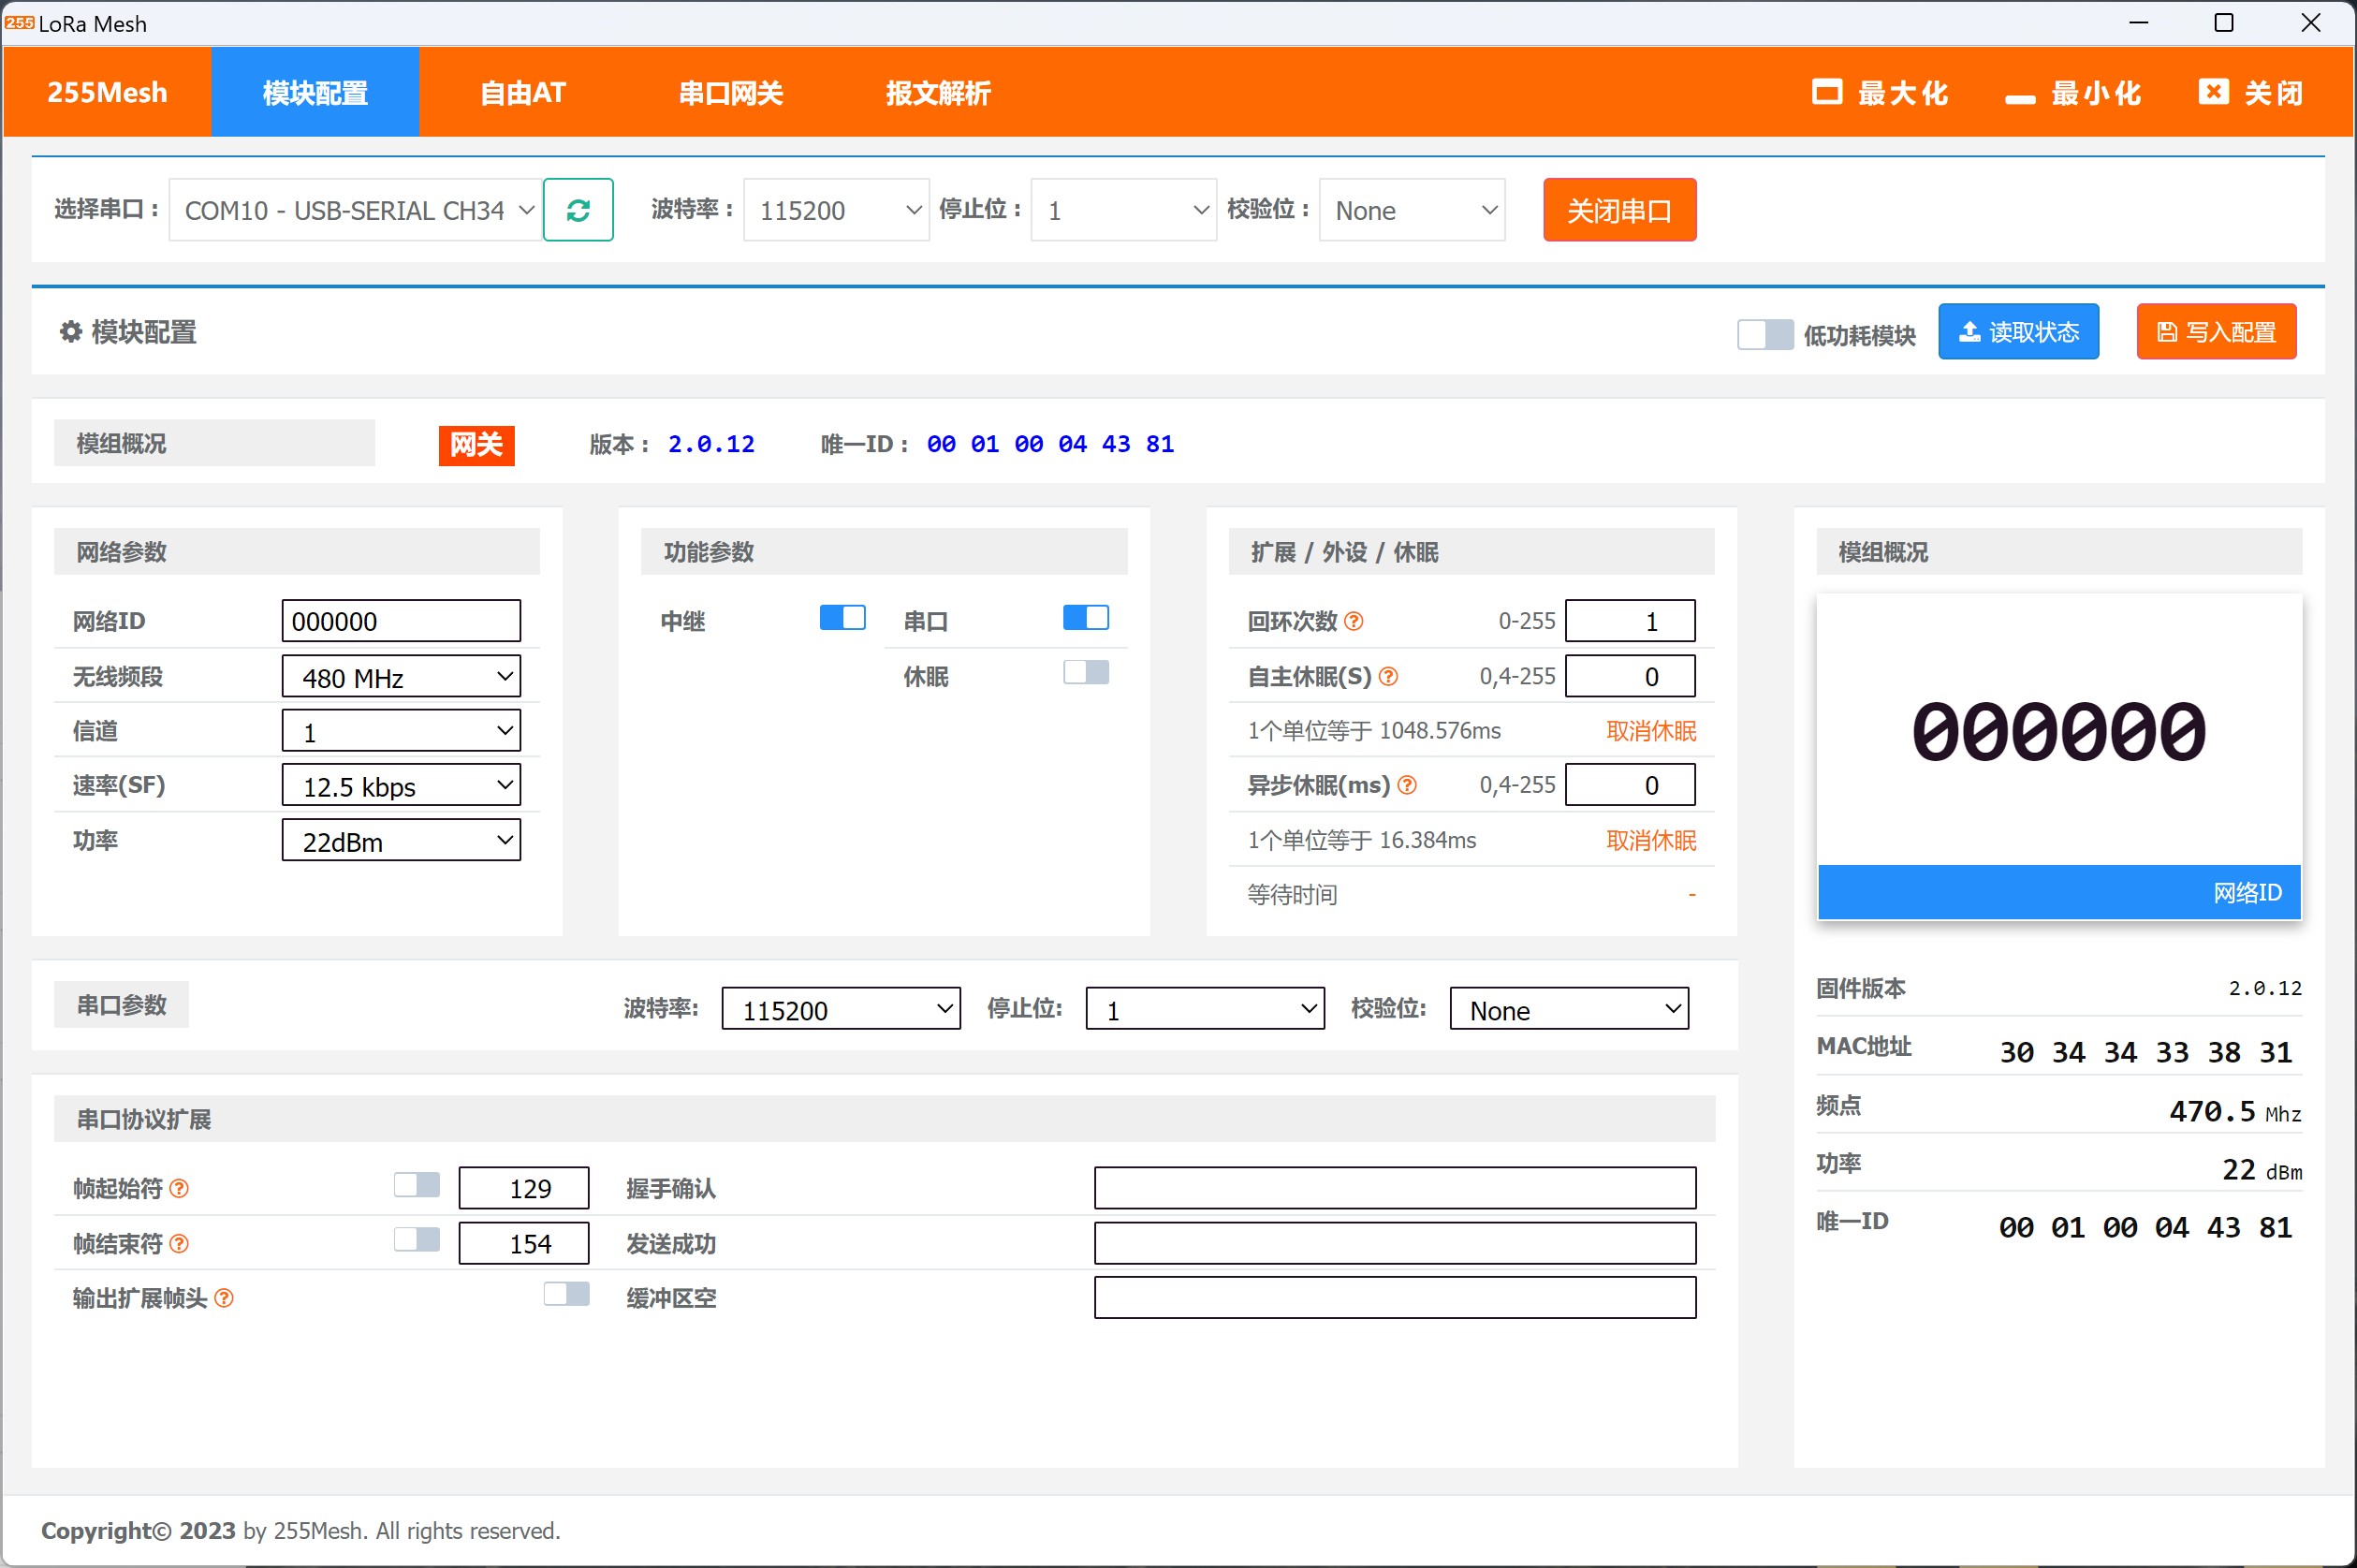Image resolution: width=2357 pixels, height=1568 pixels.
Task: Click the 255 app icon in title bar
Action: (19, 23)
